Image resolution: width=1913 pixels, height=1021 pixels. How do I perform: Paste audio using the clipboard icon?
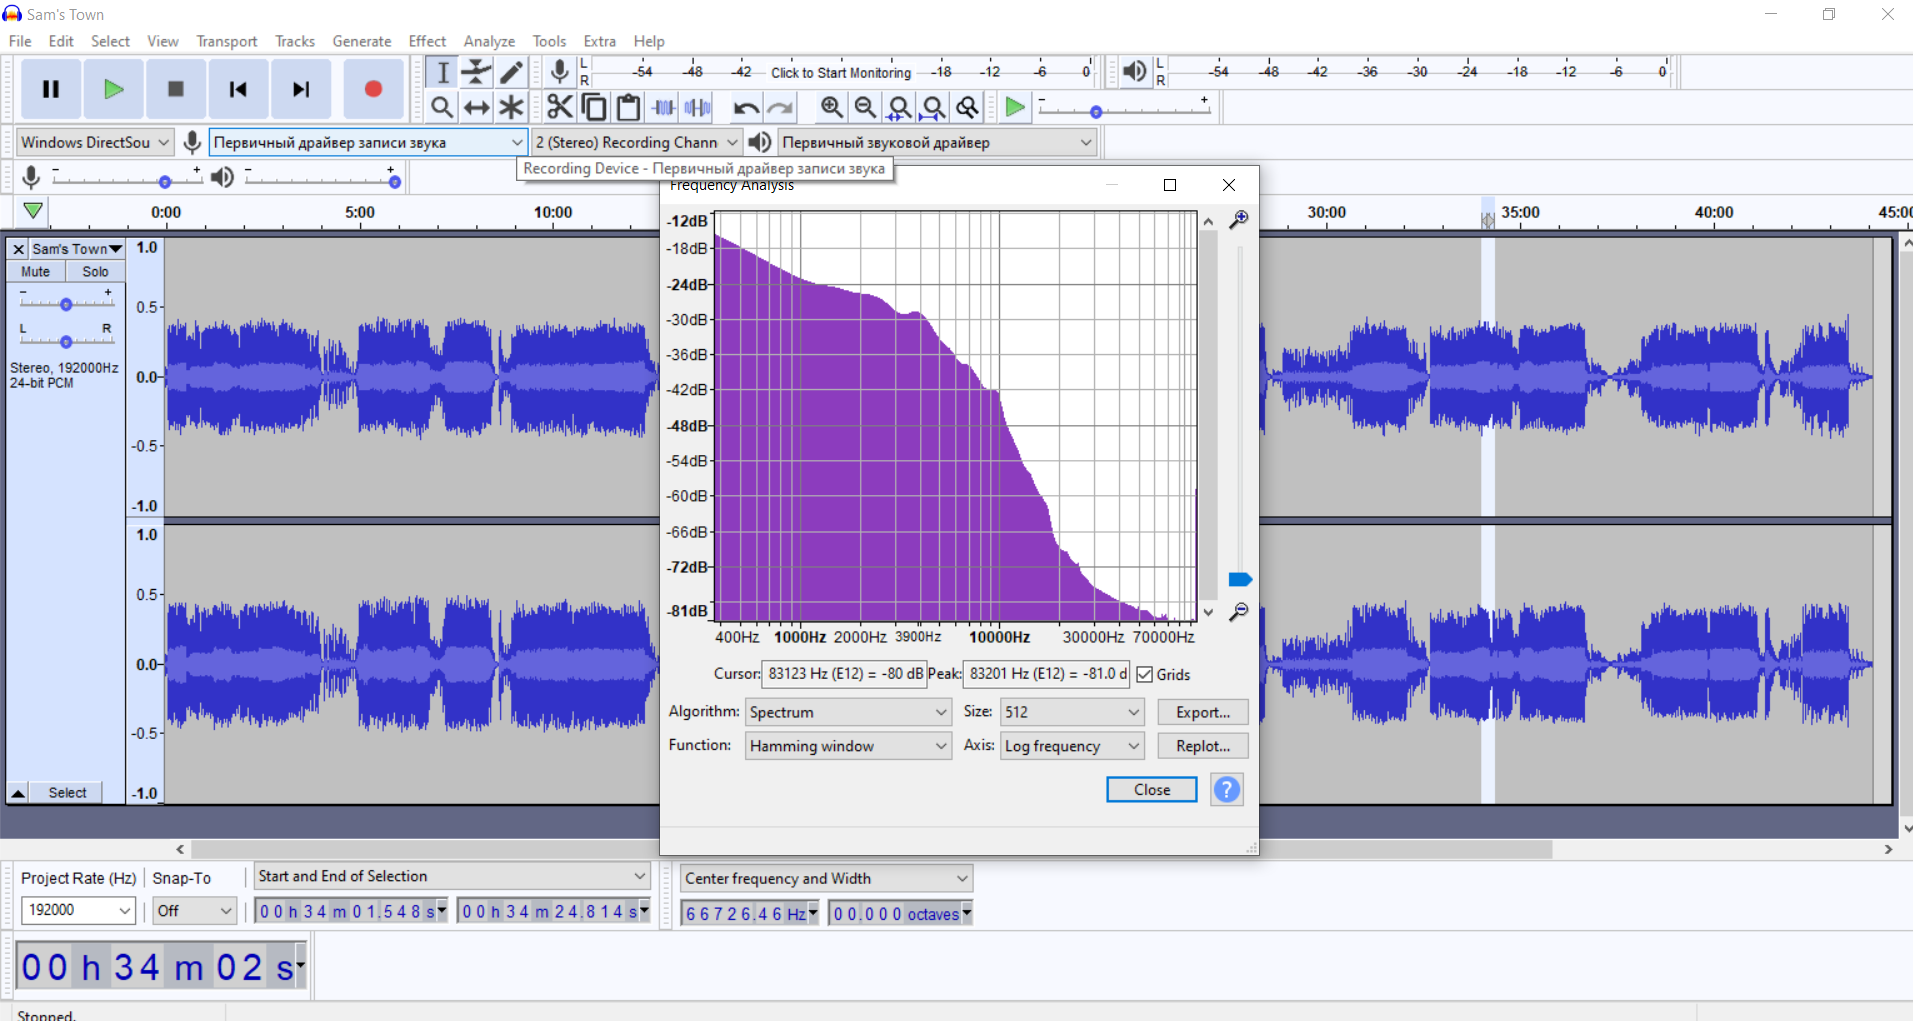(628, 107)
